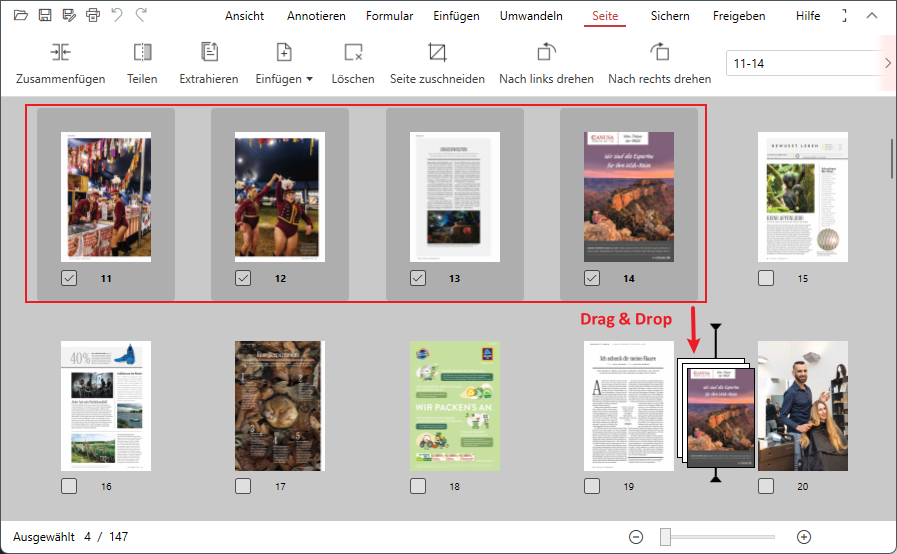This screenshot has width=897, height=554.
Task: Select page 17 leaves thumbnail
Action: coord(280,406)
